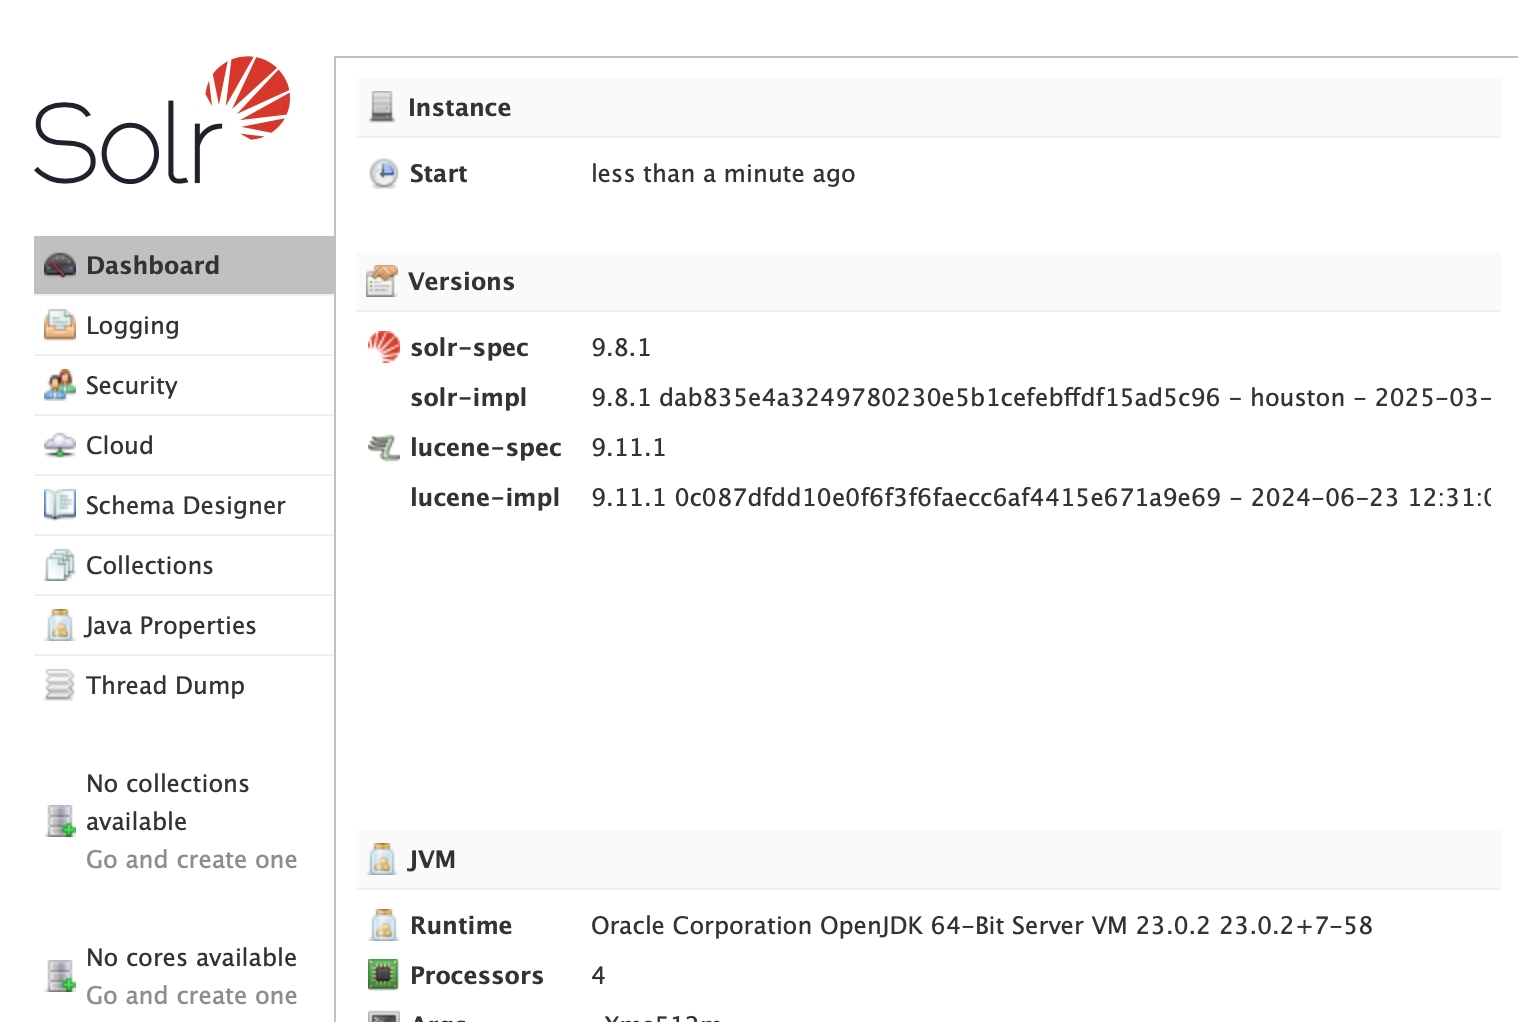The width and height of the screenshot is (1518, 1022).
Task: Click the Solr logo
Action: coord(162,120)
